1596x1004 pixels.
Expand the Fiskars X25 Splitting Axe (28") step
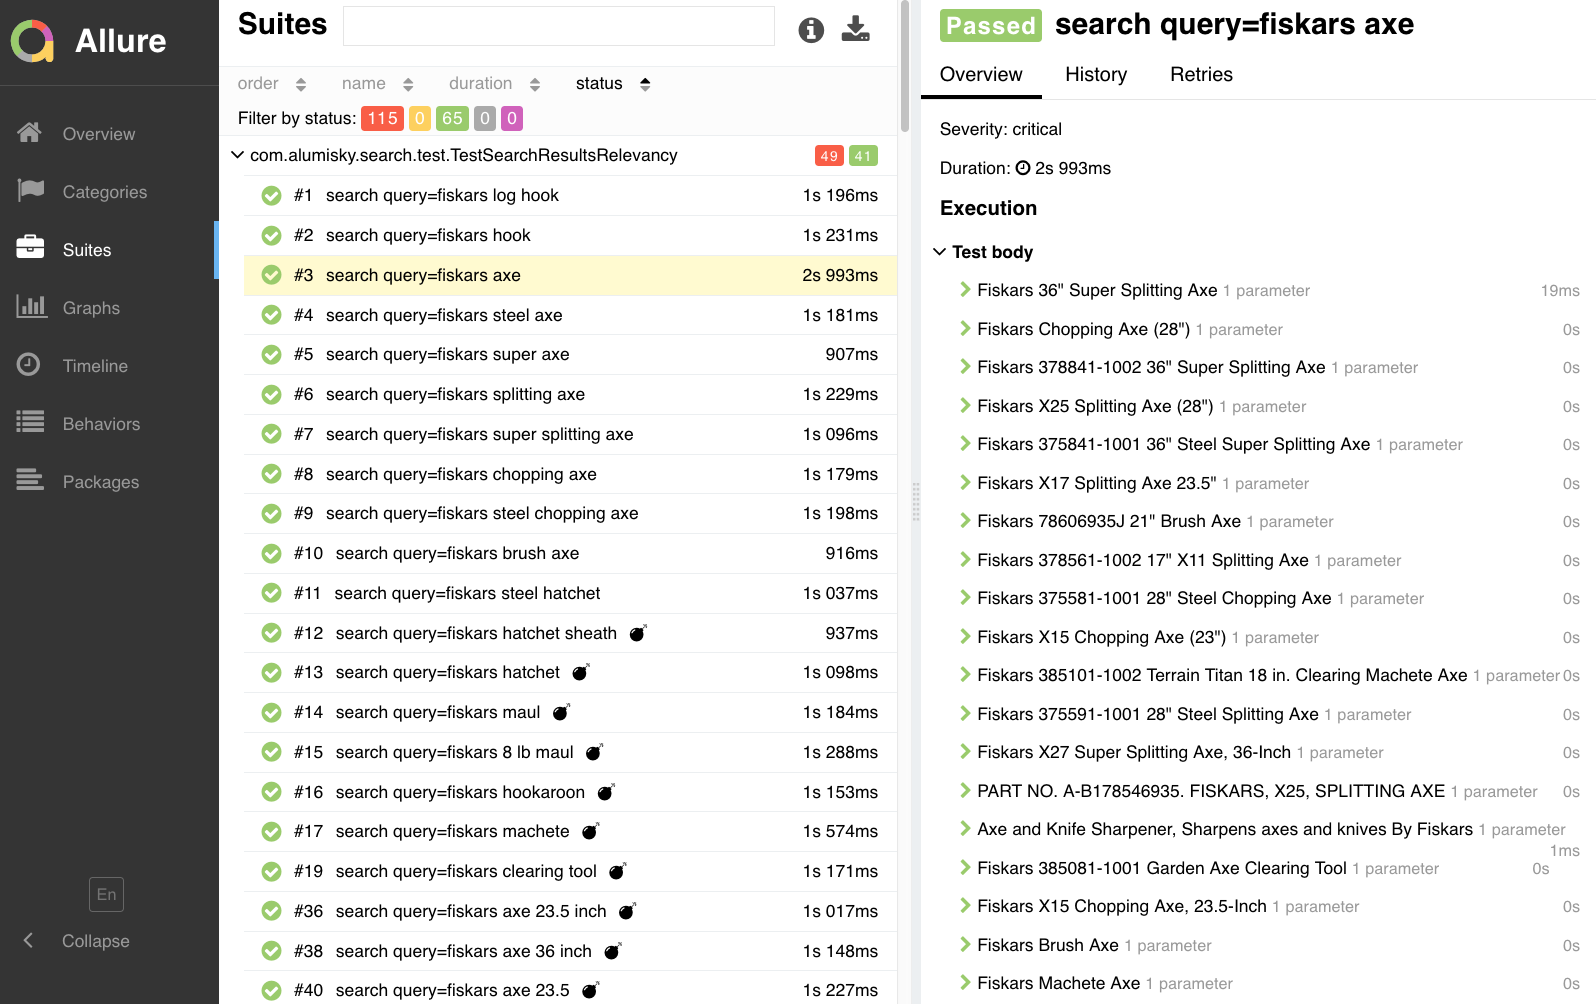1095,406
